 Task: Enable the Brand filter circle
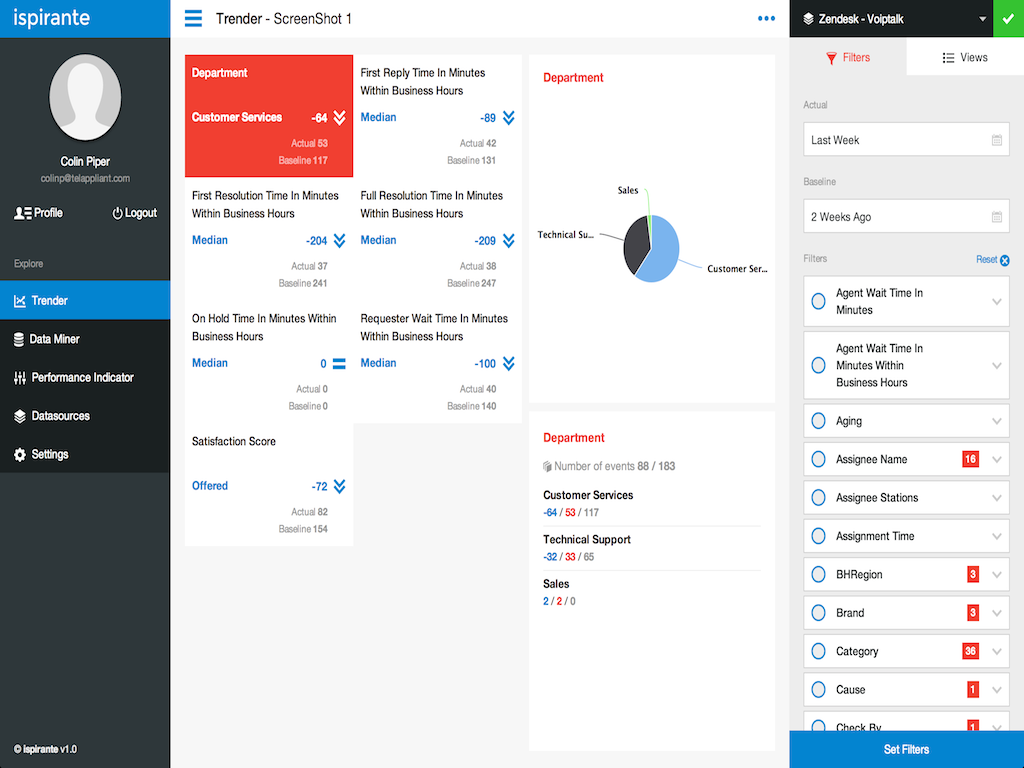point(818,613)
